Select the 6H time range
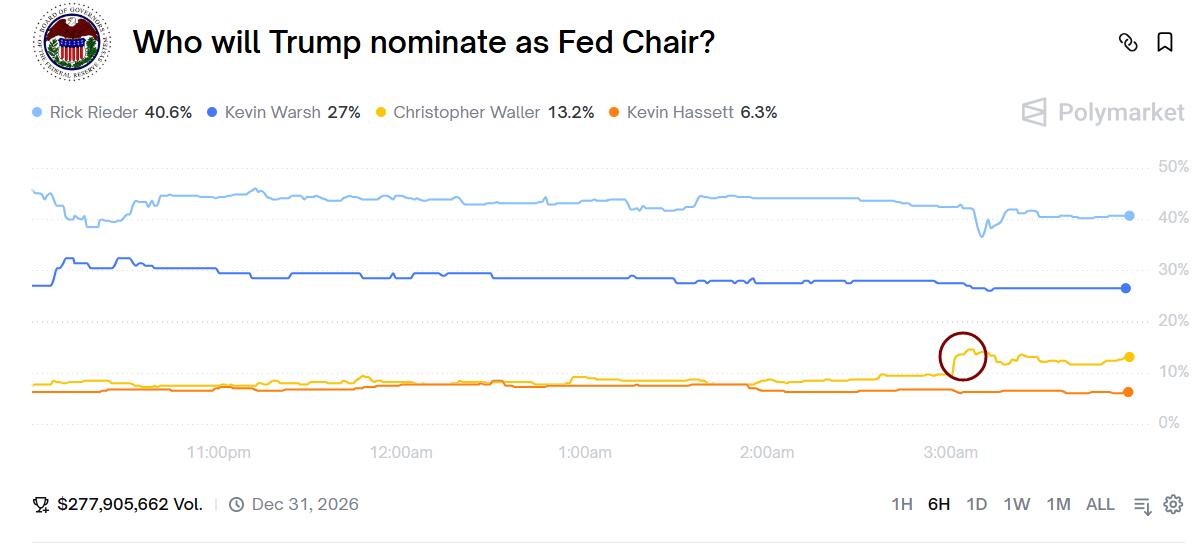This screenshot has height=546, width=1195. click(x=939, y=504)
